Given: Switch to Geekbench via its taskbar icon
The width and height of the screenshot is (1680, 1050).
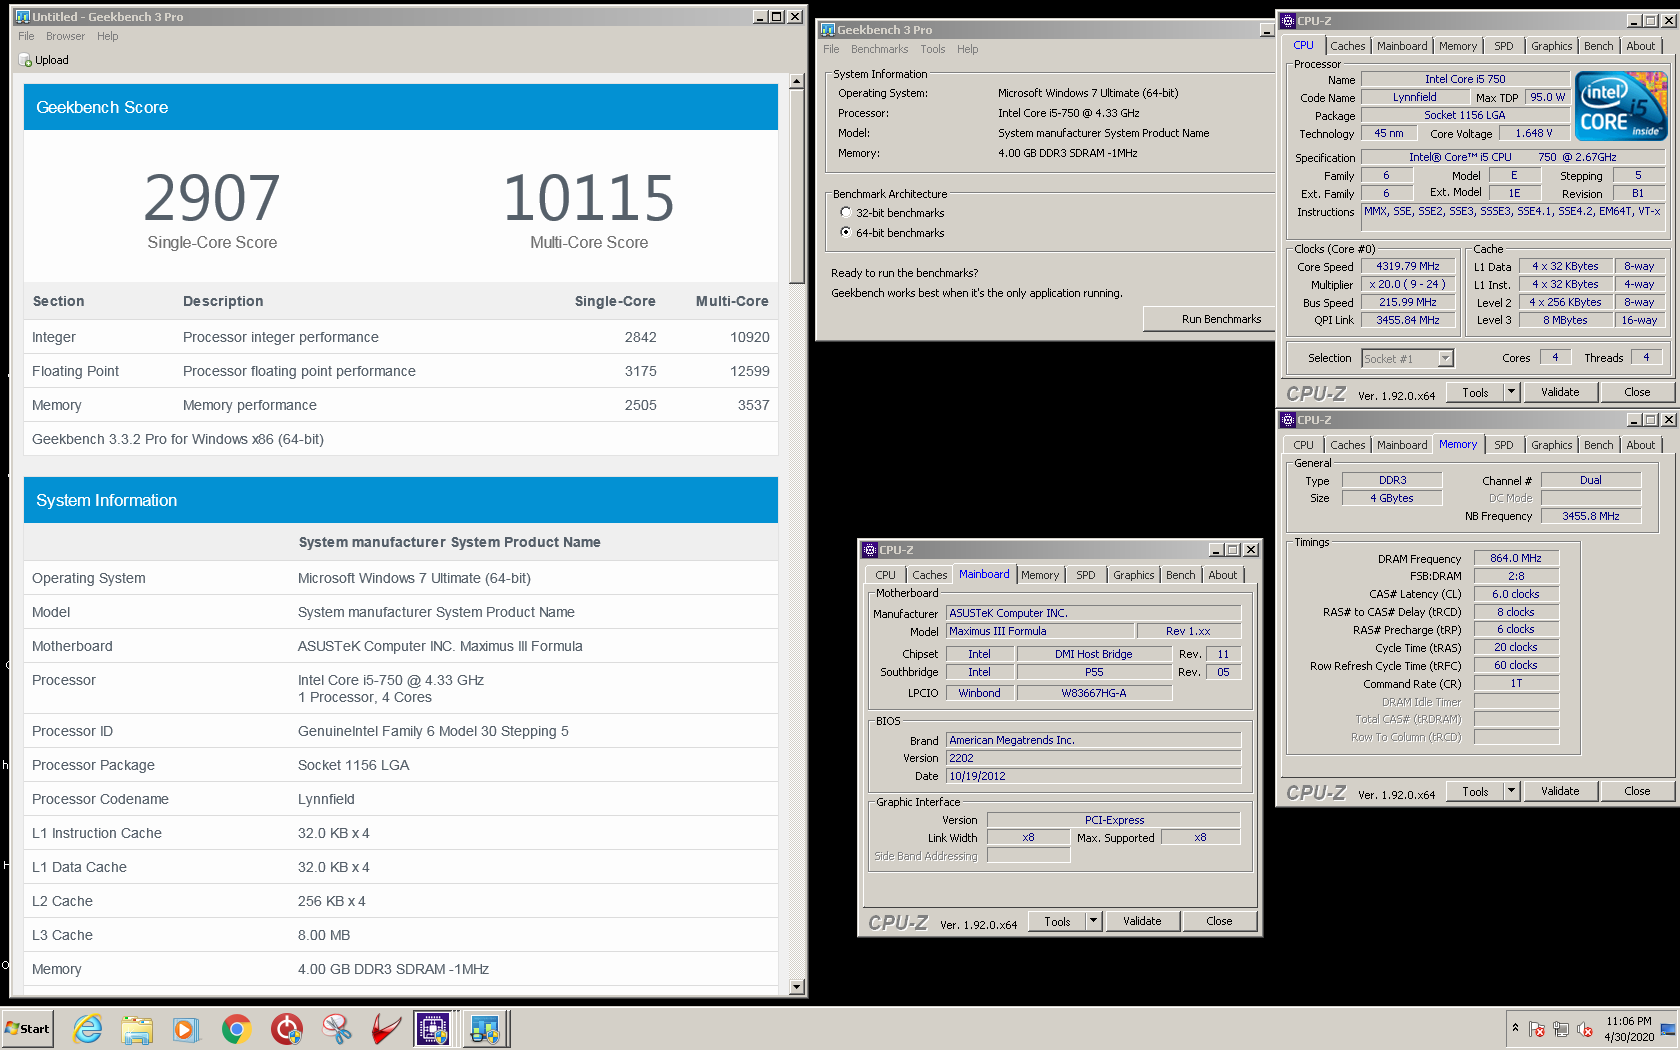Looking at the screenshot, I should [x=486, y=1028].
